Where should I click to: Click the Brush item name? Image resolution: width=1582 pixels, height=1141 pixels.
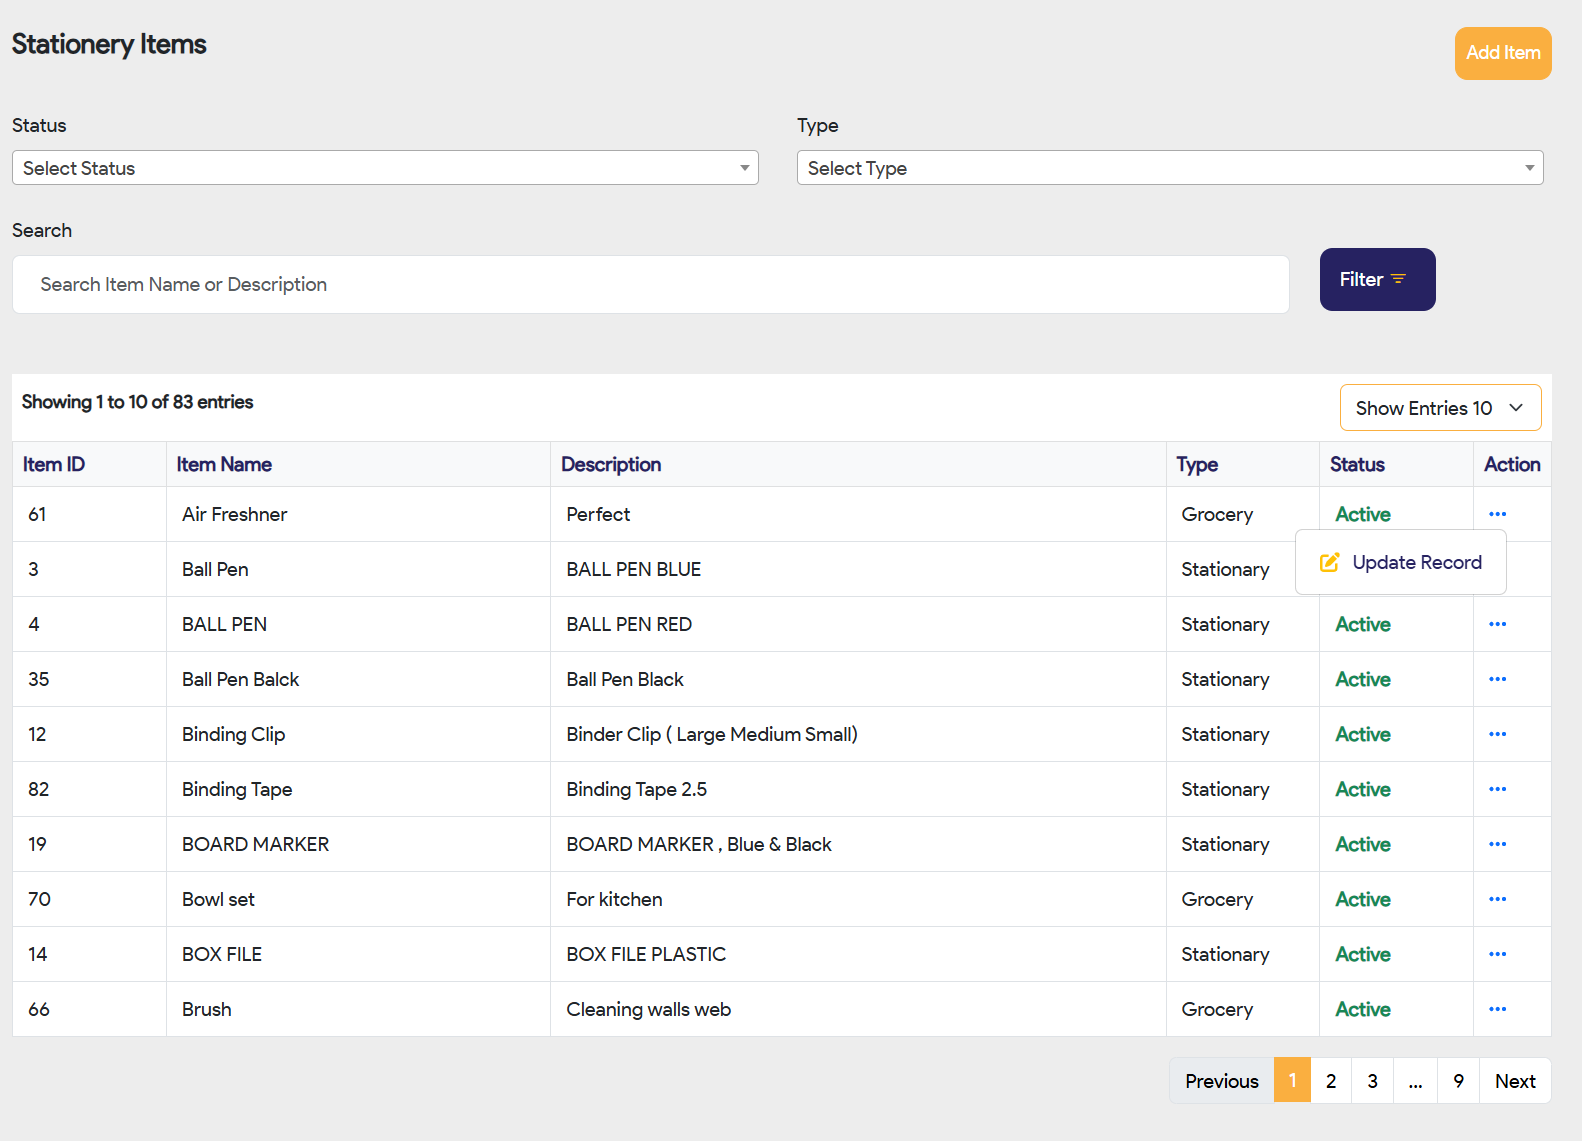(x=207, y=1009)
